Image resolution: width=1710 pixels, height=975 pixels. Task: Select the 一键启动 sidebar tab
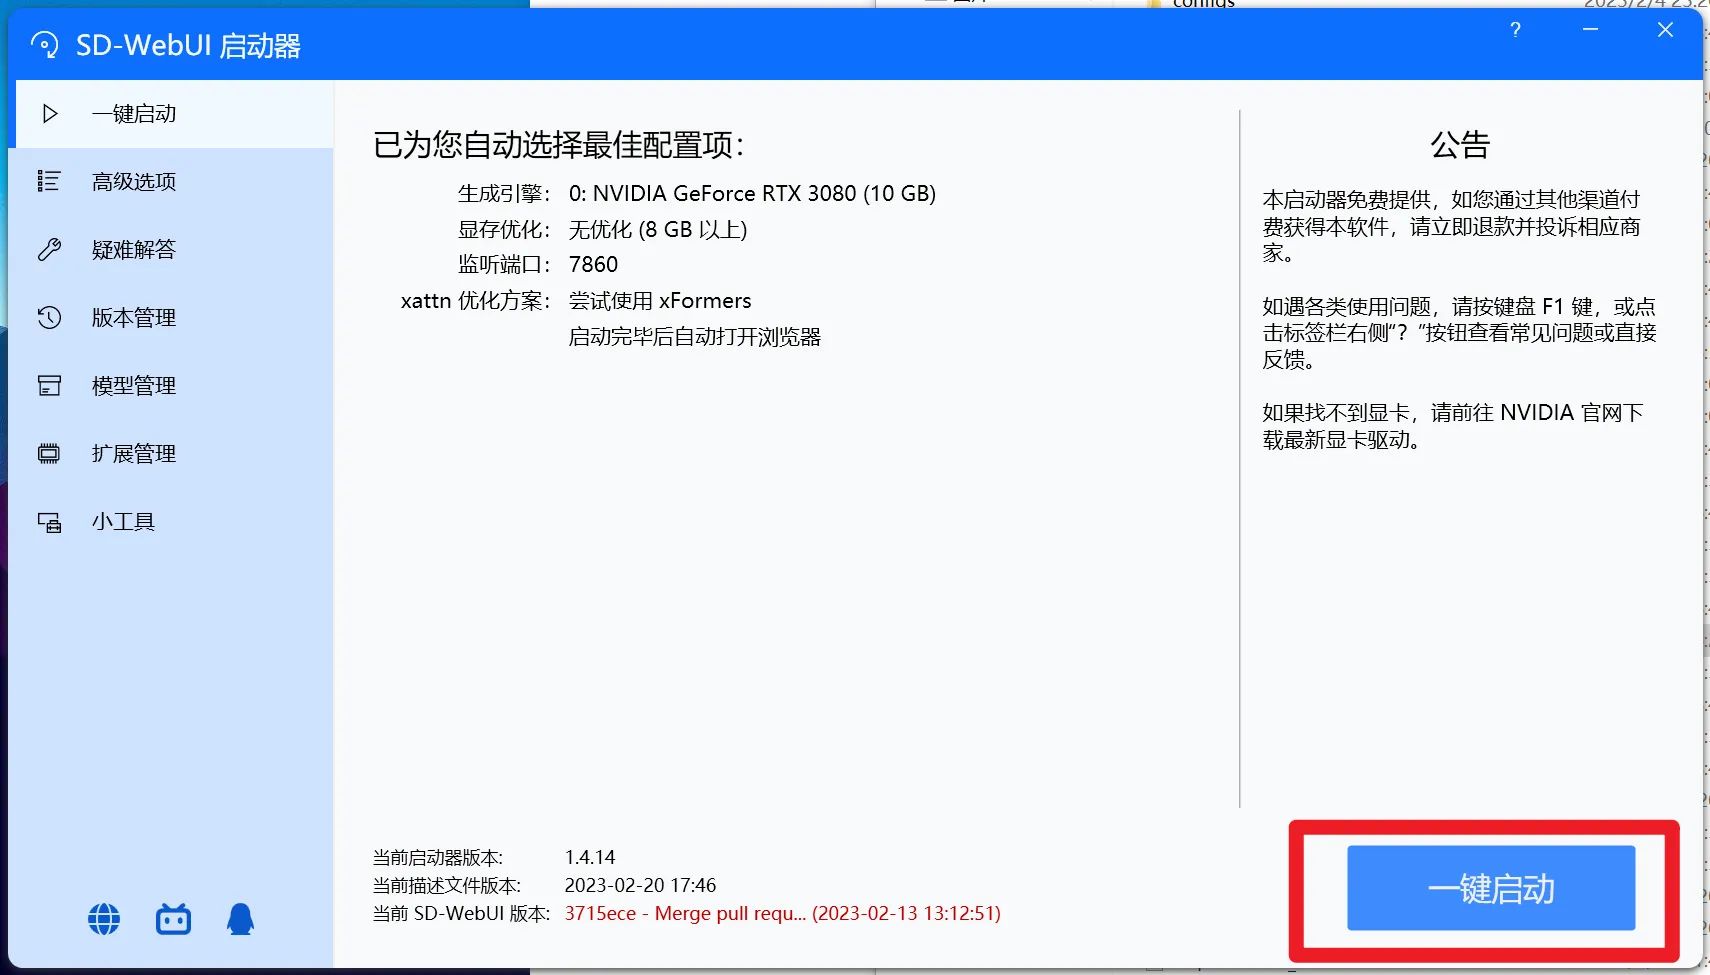175,114
